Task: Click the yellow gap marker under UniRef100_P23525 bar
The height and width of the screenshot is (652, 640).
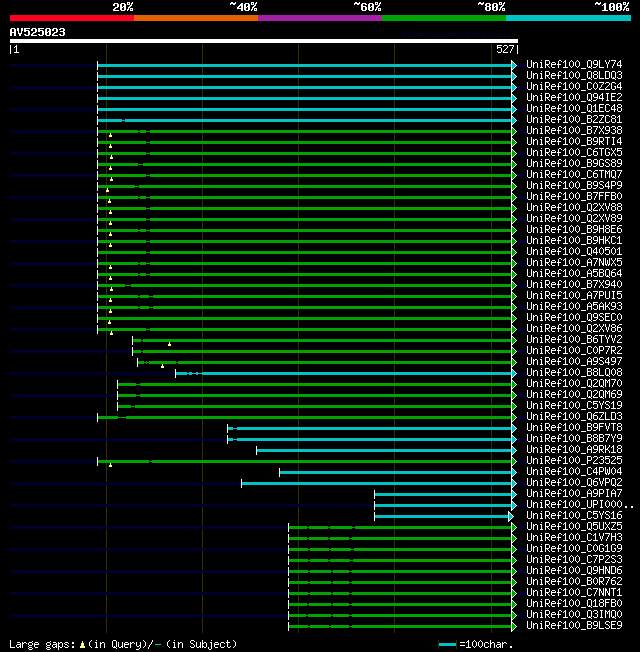Action: tap(110, 465)
